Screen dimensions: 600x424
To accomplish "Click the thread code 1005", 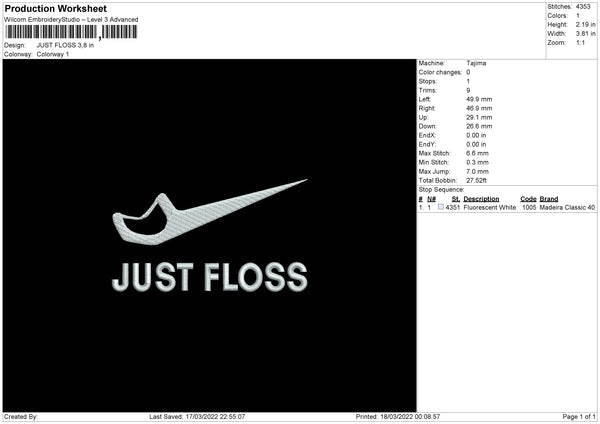I will (x=529, y=207).
